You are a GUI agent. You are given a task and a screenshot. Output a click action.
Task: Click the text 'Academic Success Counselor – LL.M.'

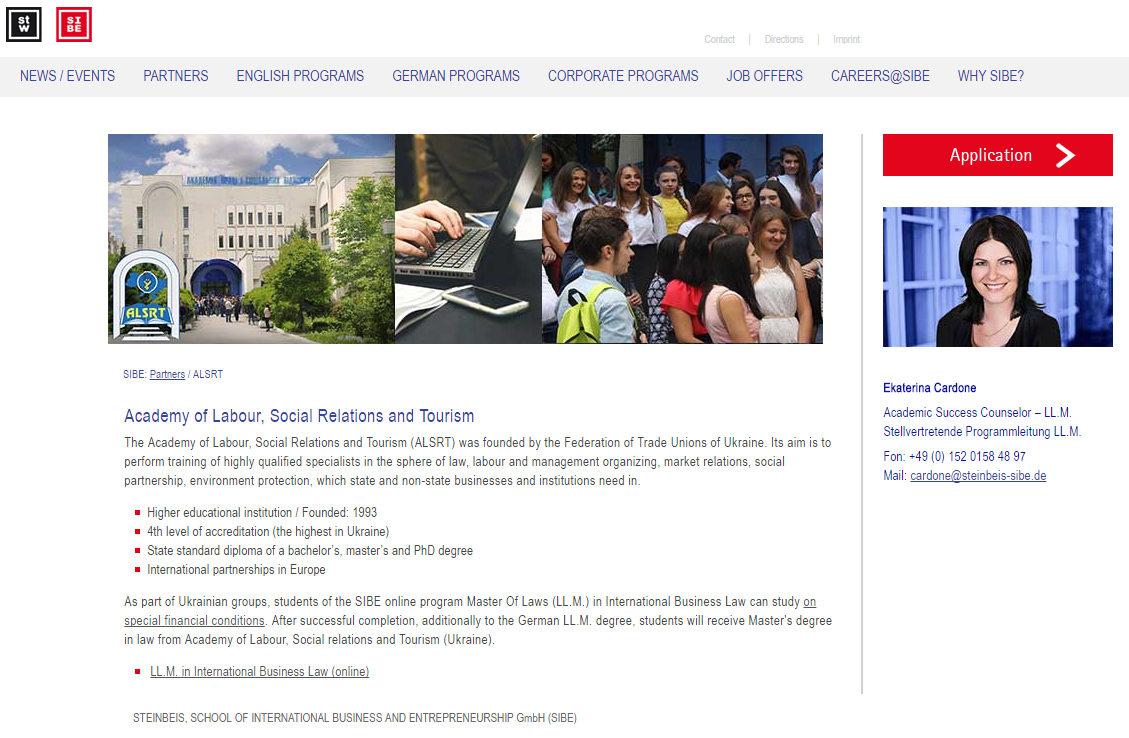tap(977, 413)
